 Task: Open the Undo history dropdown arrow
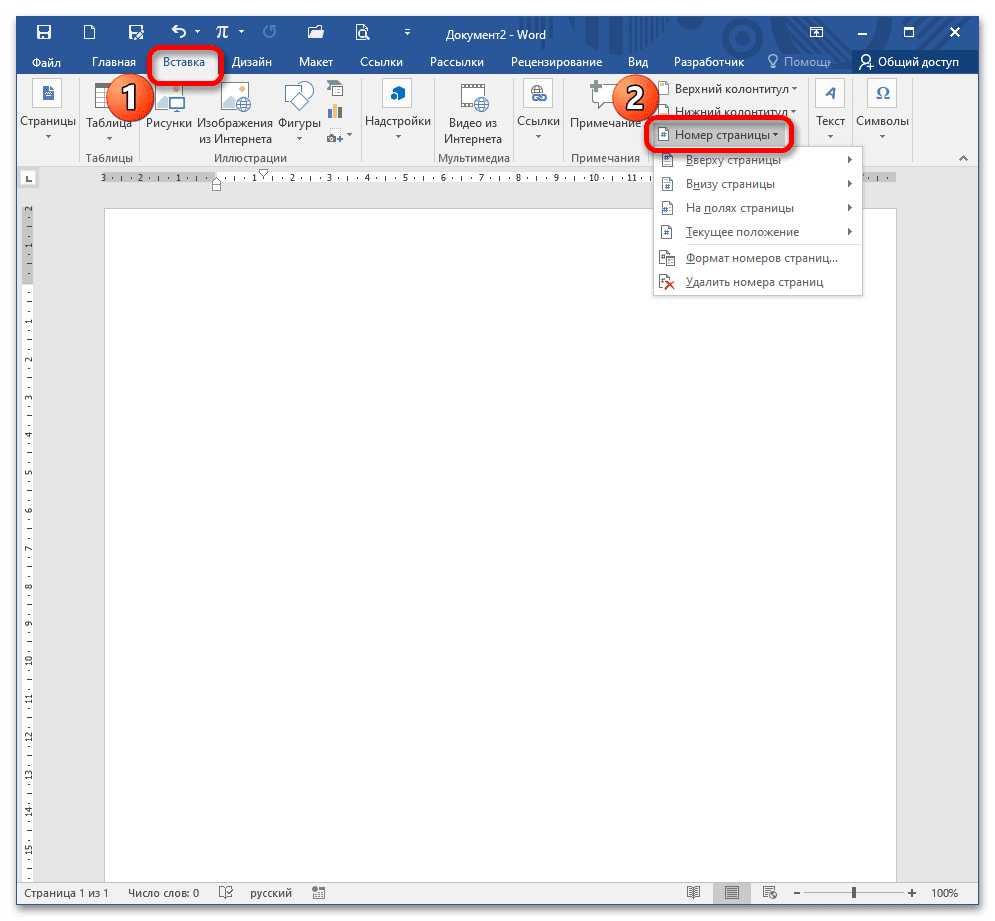197,32
